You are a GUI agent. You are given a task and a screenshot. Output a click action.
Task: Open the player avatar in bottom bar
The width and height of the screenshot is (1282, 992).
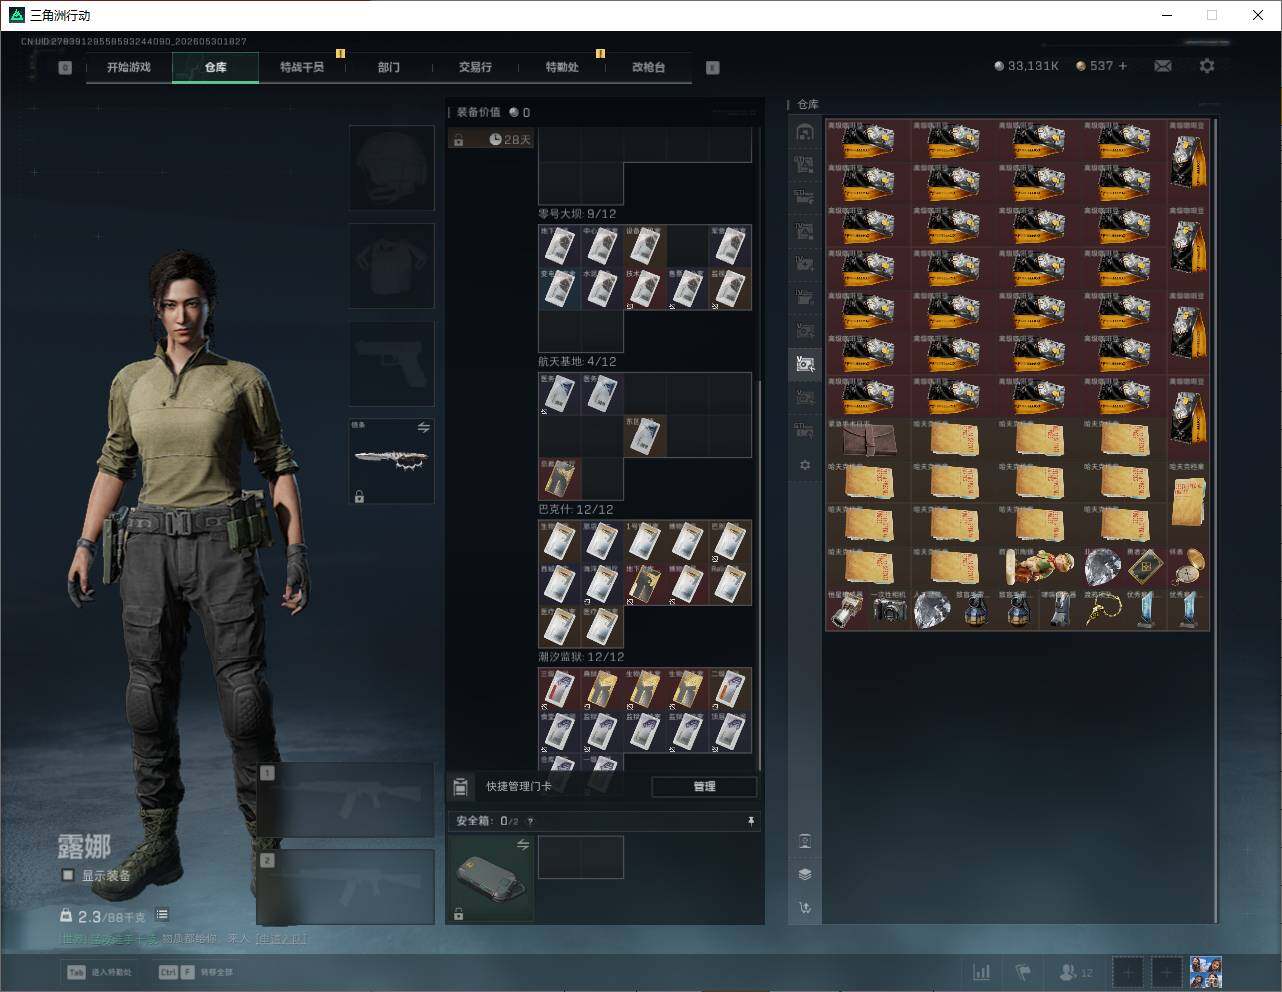tap(1205, 972)
